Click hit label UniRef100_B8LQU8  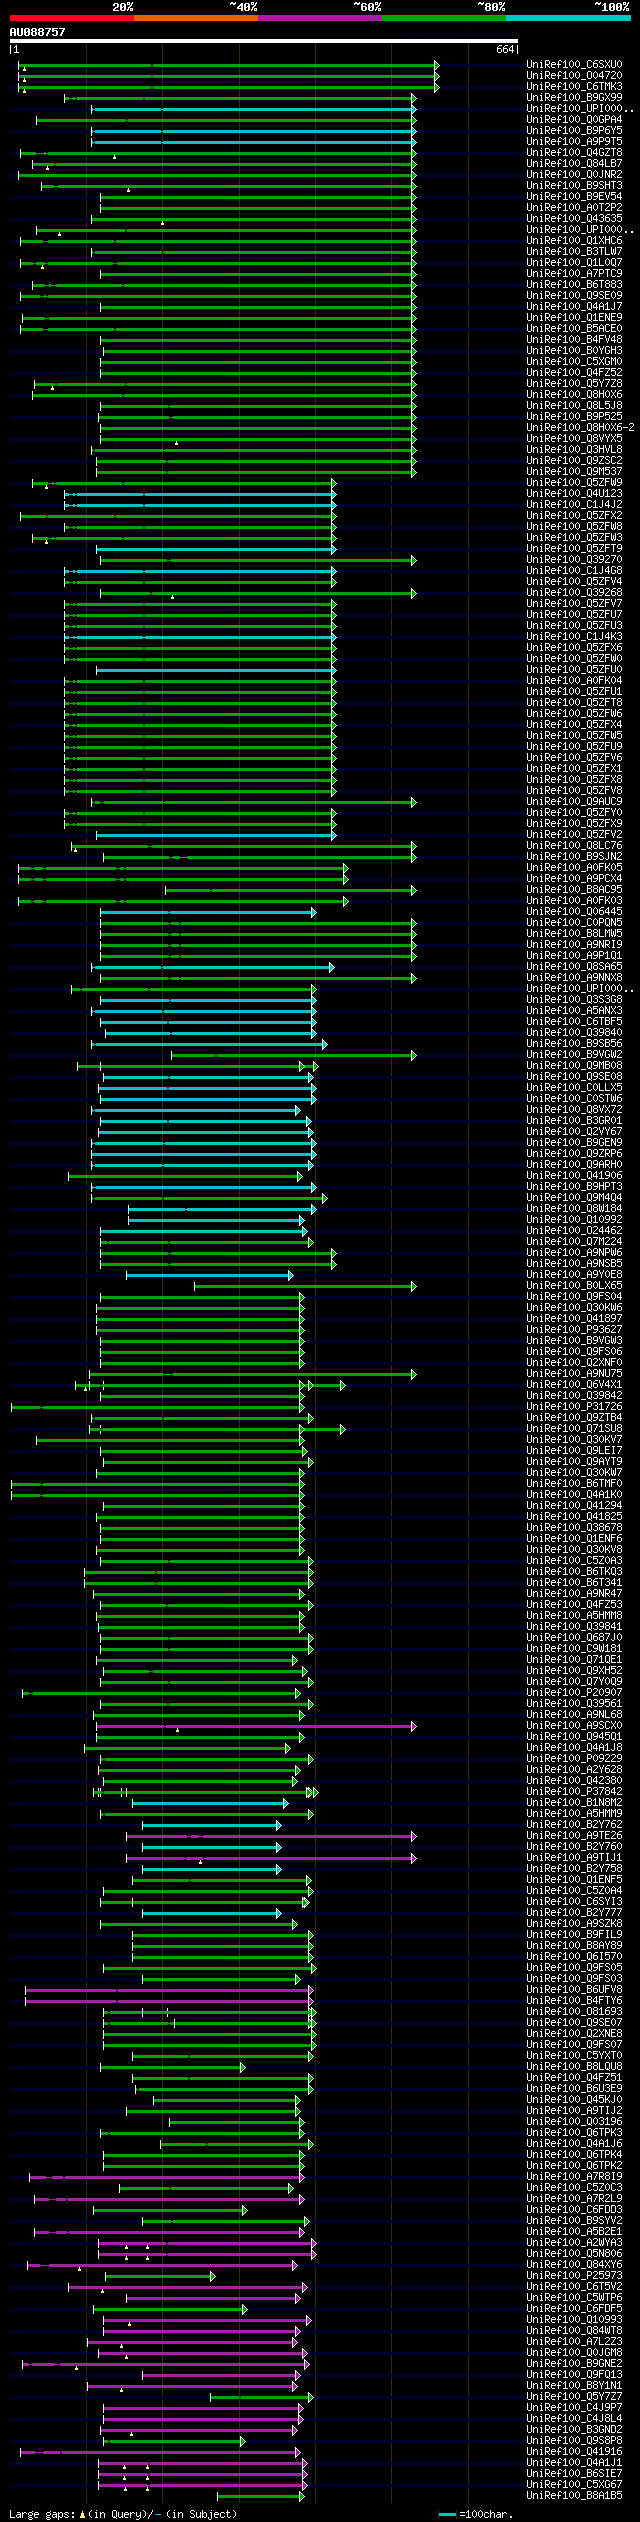pos(574,2067)
